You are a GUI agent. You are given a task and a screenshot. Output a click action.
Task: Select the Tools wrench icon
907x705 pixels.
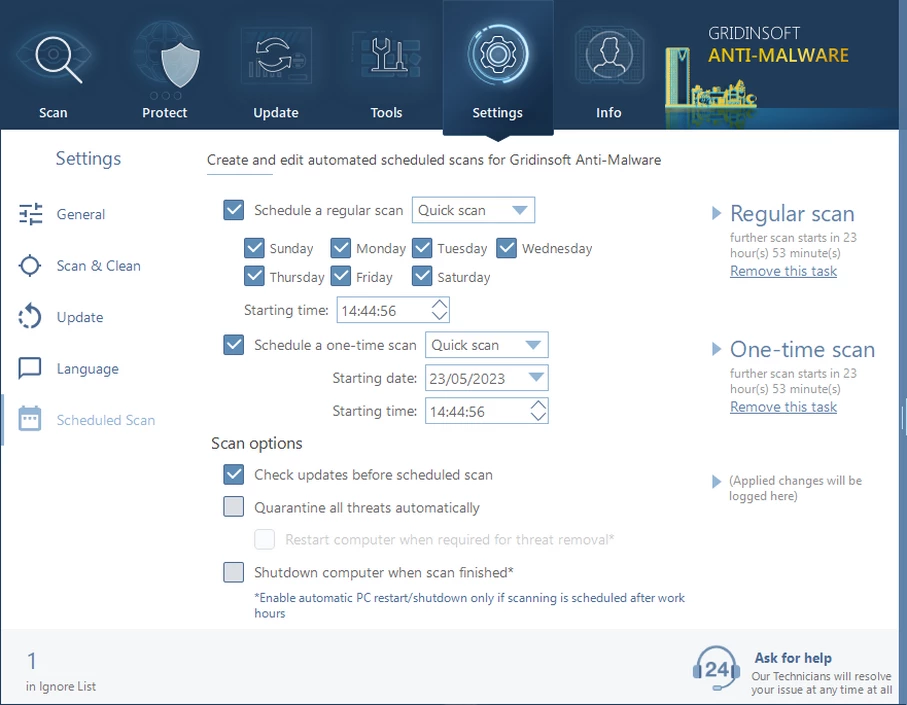[386, 58]
